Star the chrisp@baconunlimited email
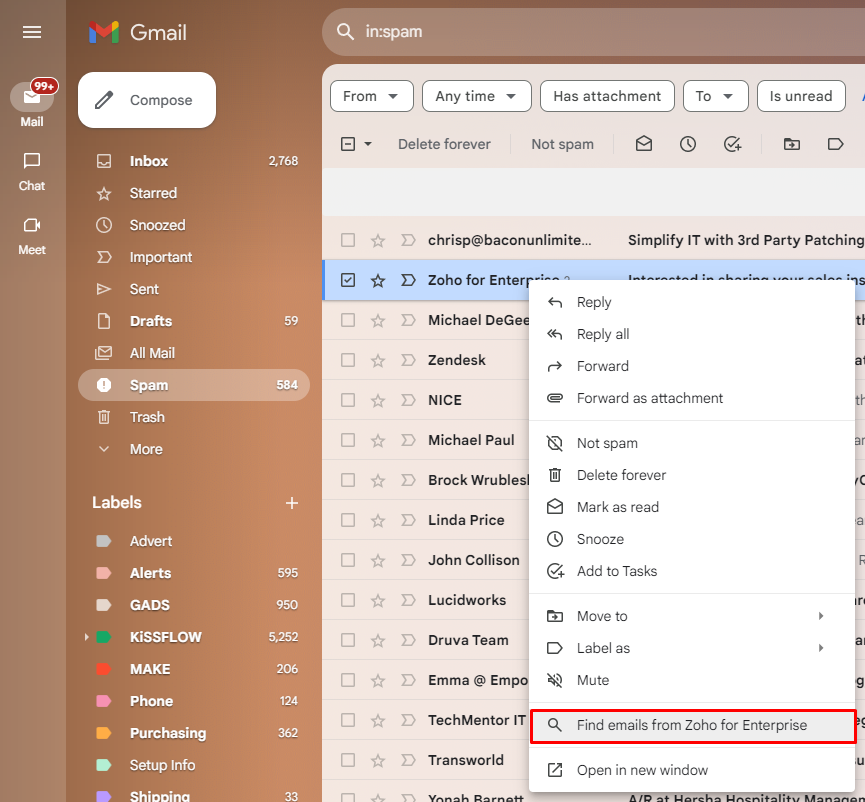The image size is (865, 802). pos(378,240)
